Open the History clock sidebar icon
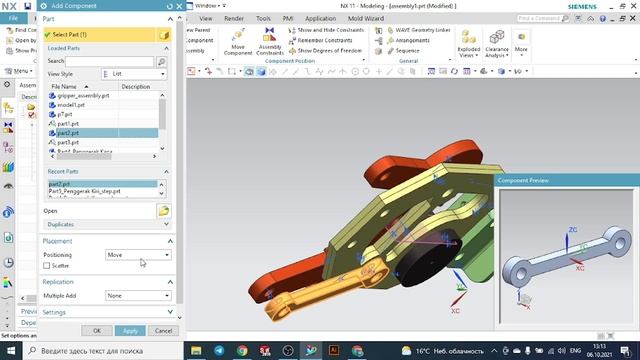This screenshot has width=640, height=360. (8, 262)
